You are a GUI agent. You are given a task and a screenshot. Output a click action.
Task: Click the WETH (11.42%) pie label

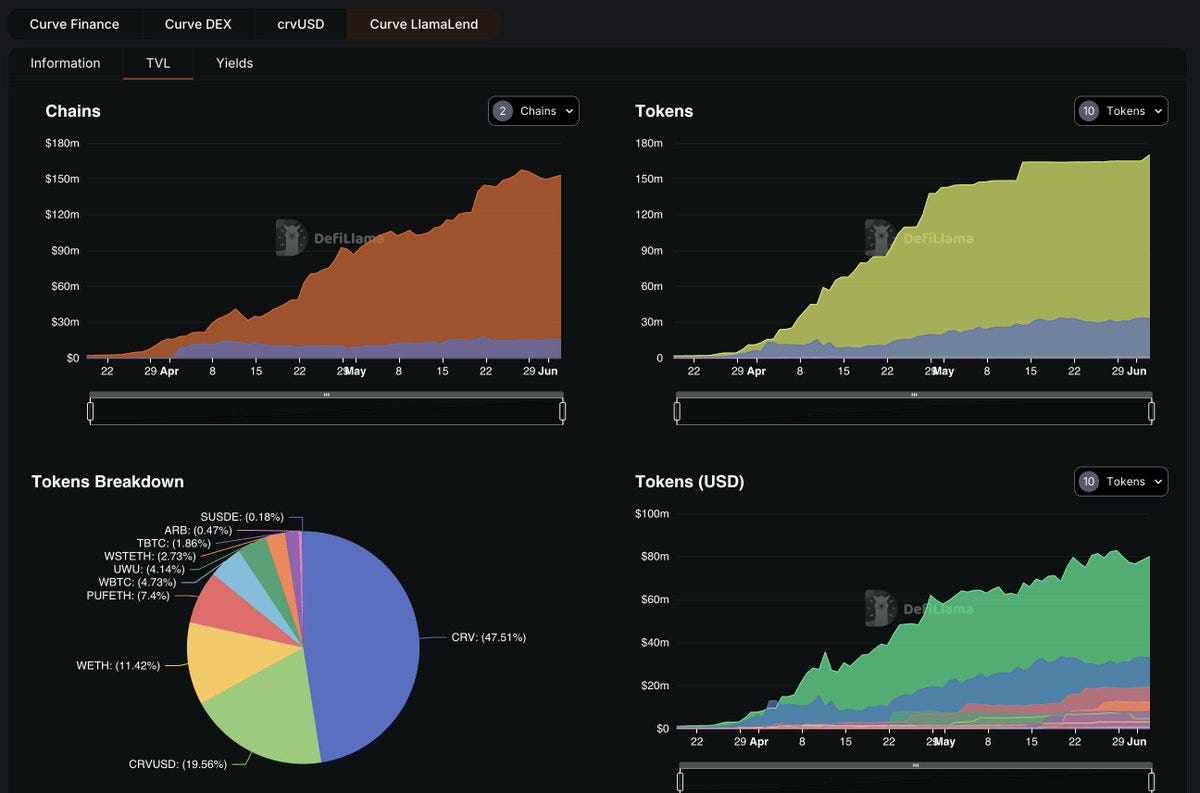118,665
